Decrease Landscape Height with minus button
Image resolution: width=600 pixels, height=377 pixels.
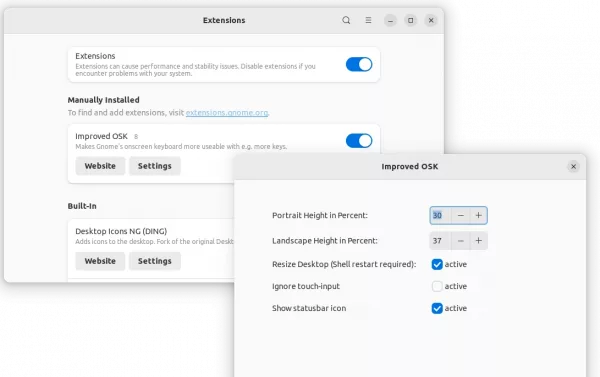point(461,241)
